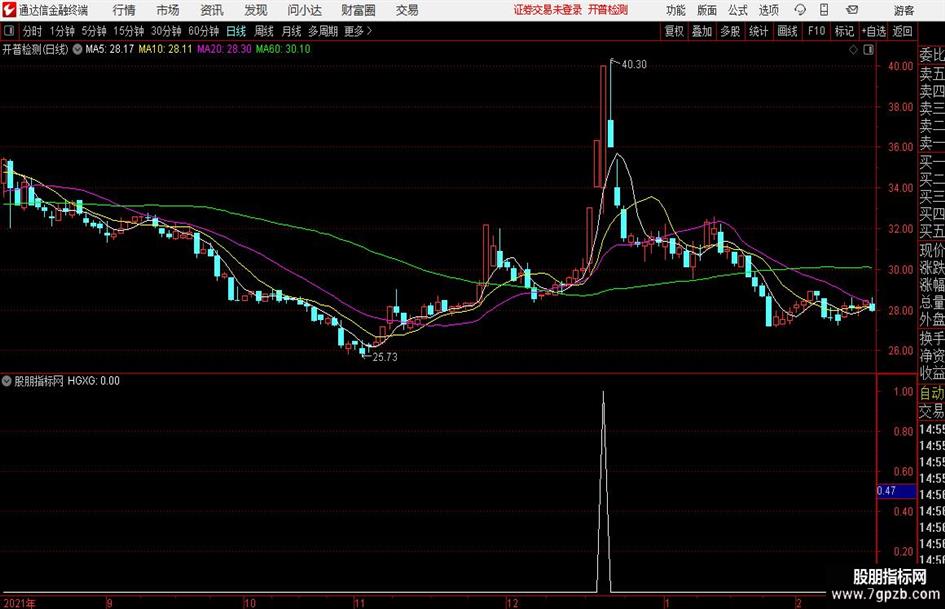Click the 标记 mark button
The width and height of the screenshot is (945, 609).
coord(844,31)
